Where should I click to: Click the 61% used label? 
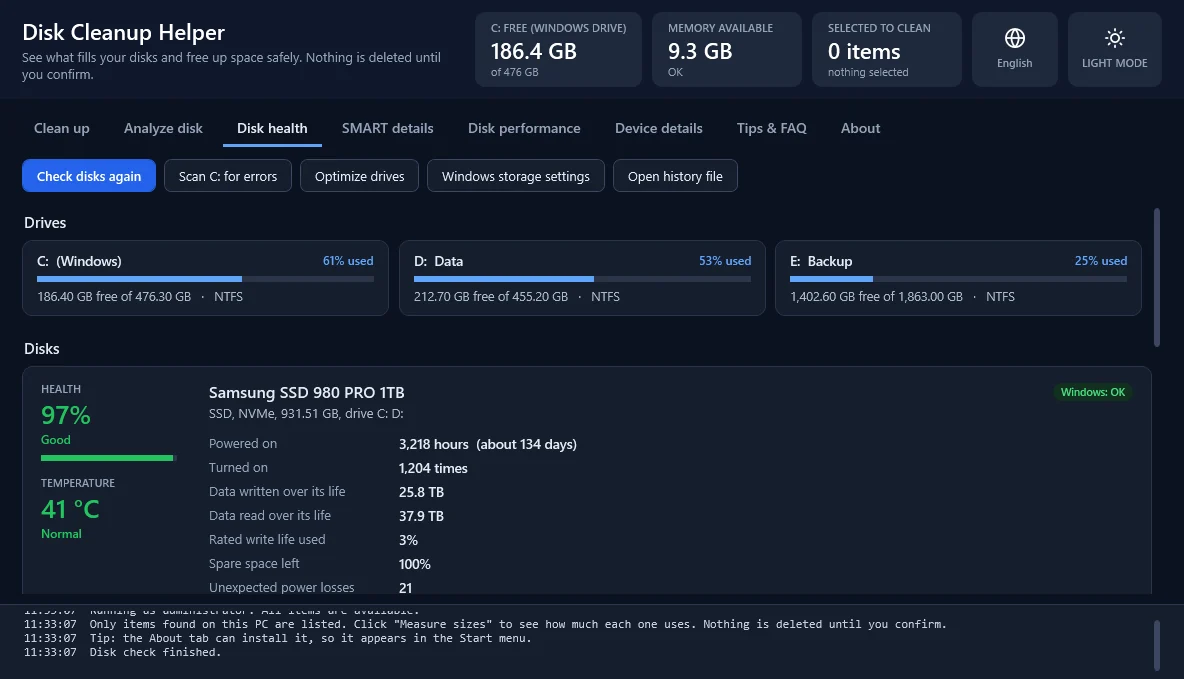point(348,261)
